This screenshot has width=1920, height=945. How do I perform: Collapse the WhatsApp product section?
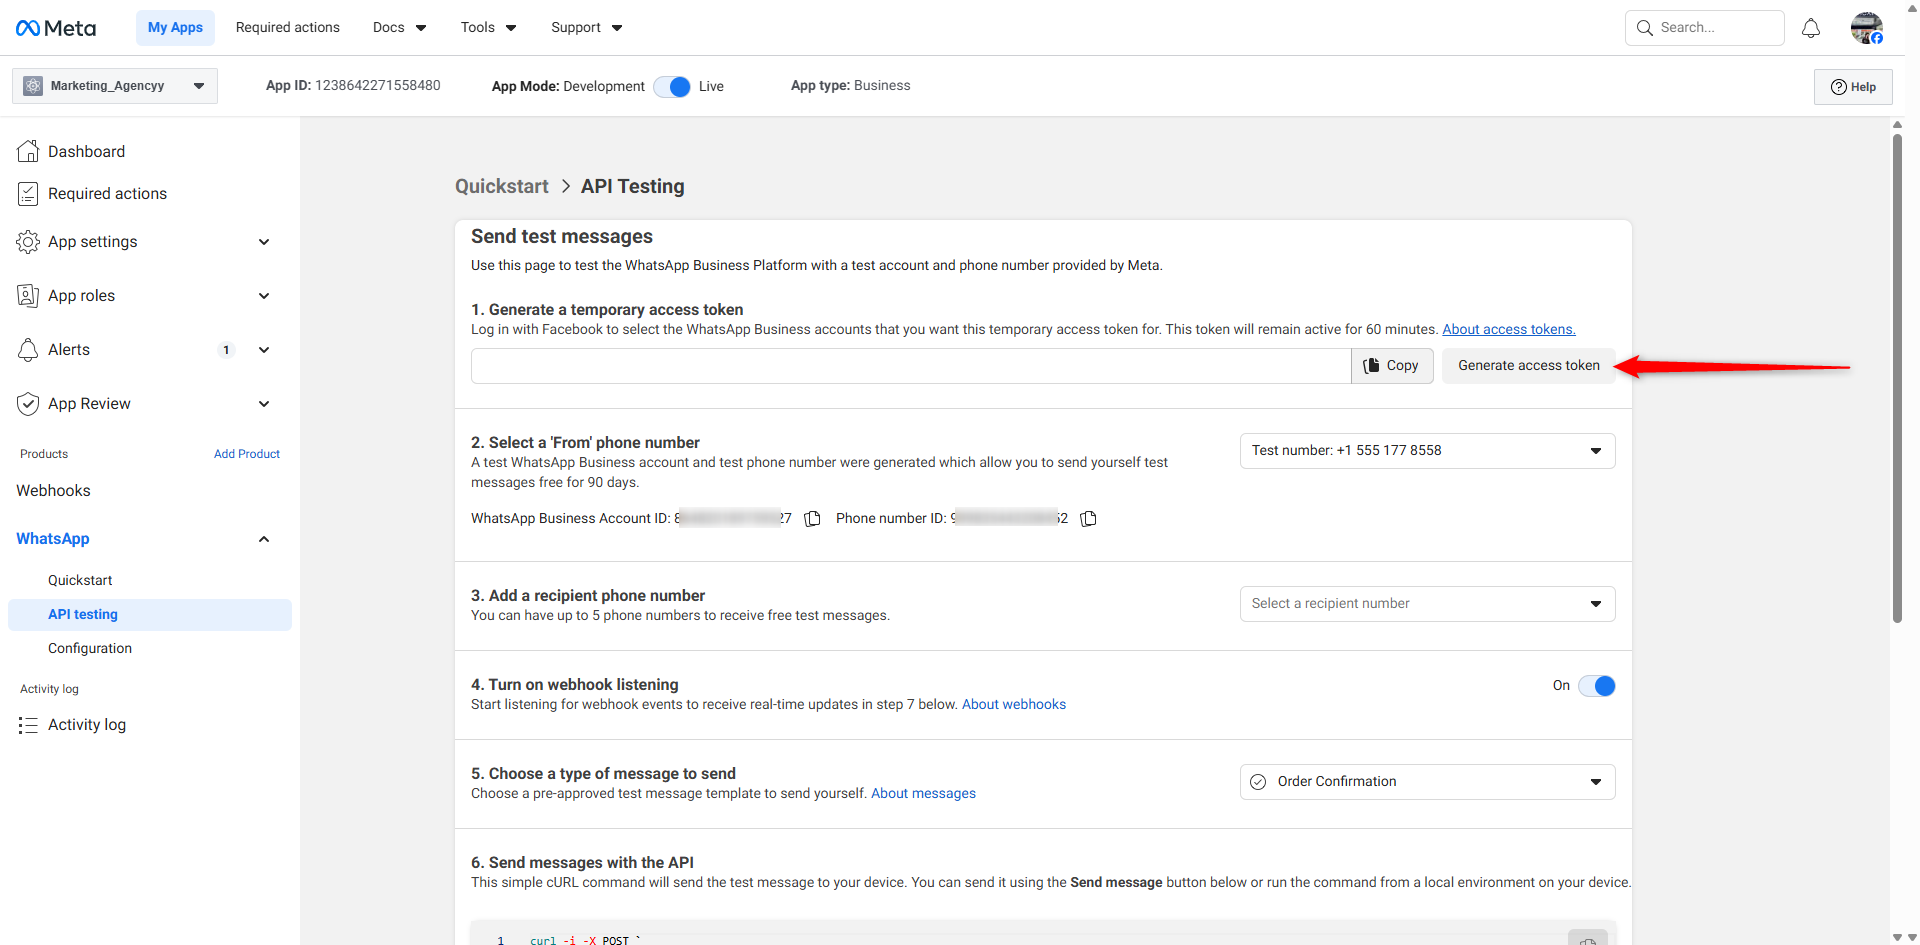point(264,539)
